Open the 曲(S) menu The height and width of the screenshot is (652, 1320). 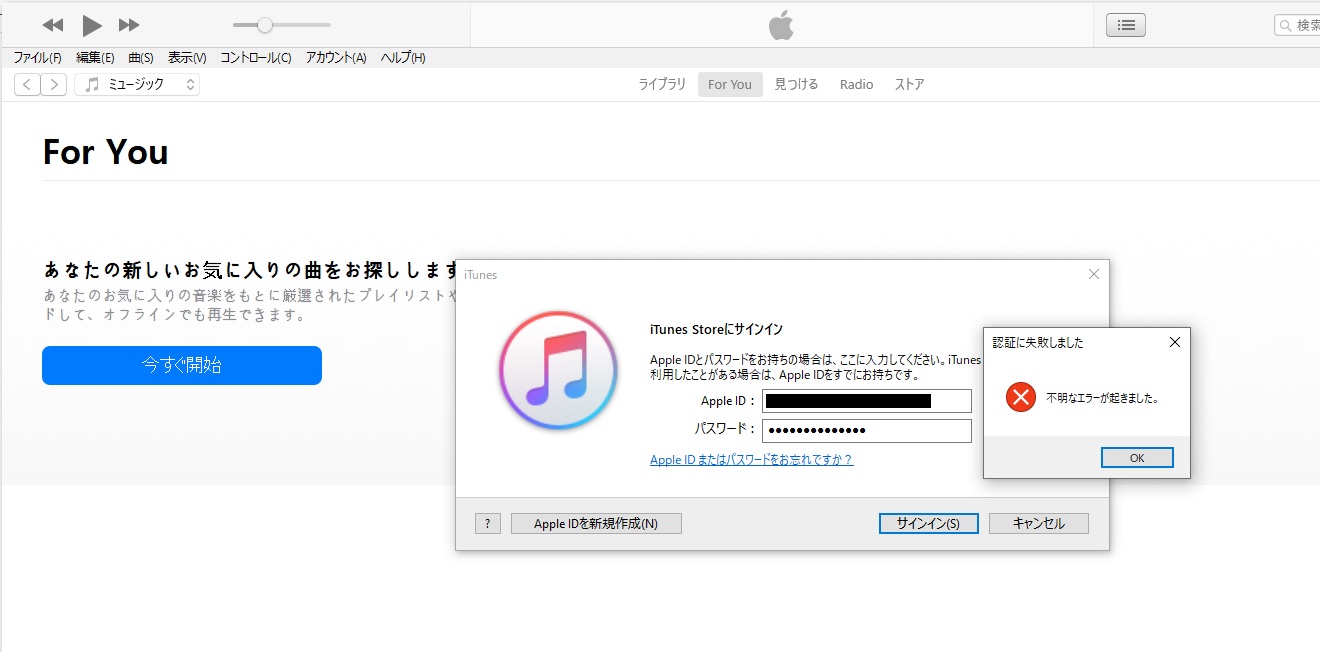click(141, 58)
